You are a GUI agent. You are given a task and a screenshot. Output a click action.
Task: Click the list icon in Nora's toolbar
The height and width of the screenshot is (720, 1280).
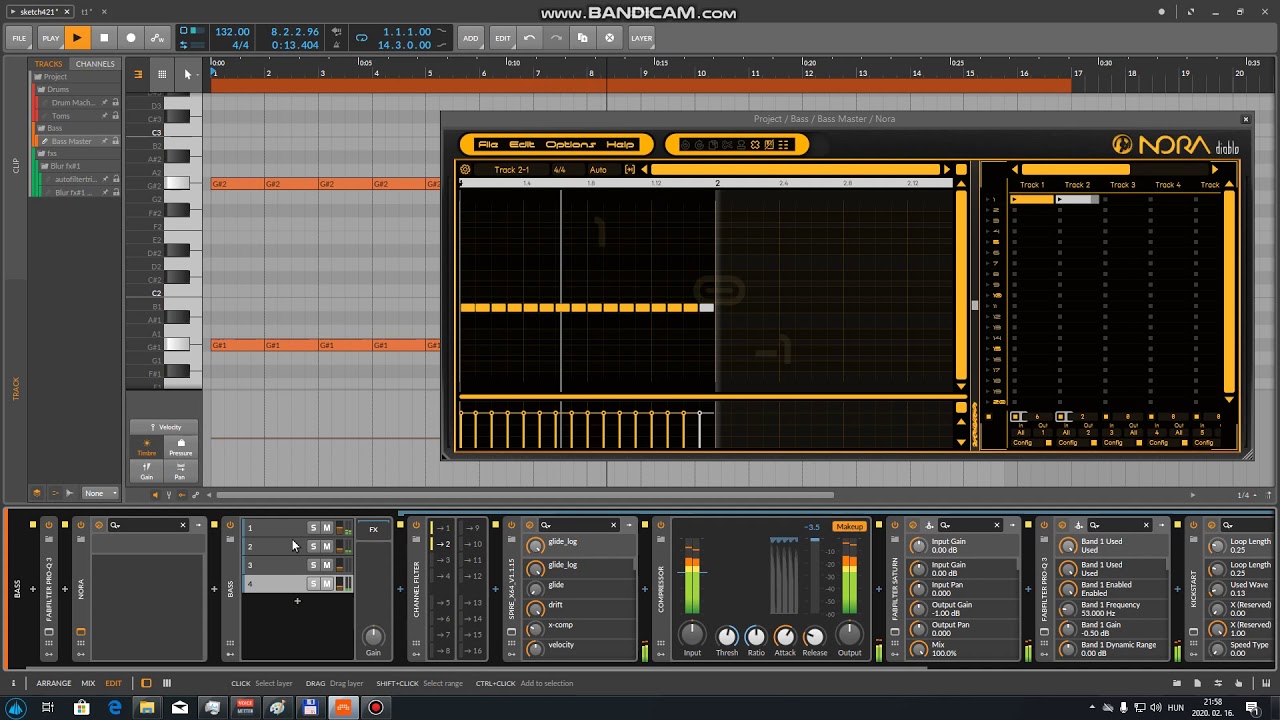[783, 145]
